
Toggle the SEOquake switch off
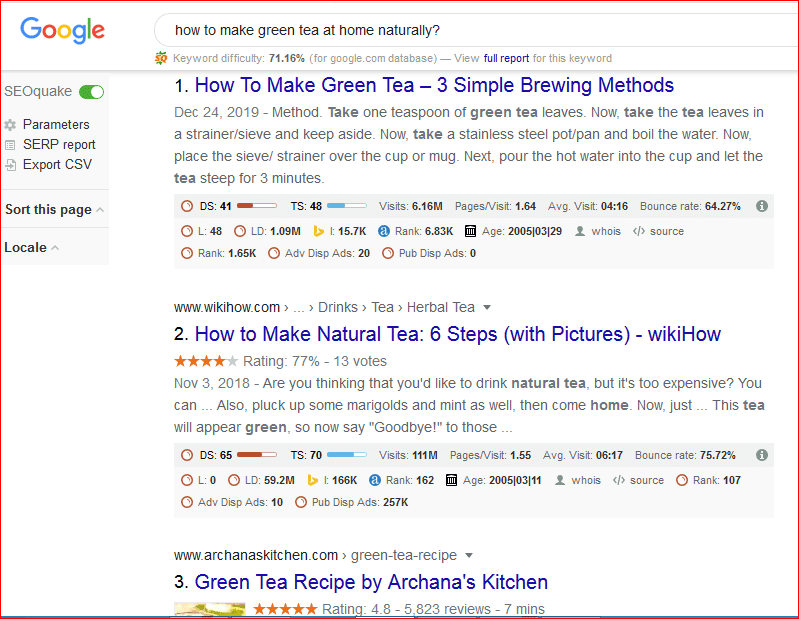click(92, 92)
